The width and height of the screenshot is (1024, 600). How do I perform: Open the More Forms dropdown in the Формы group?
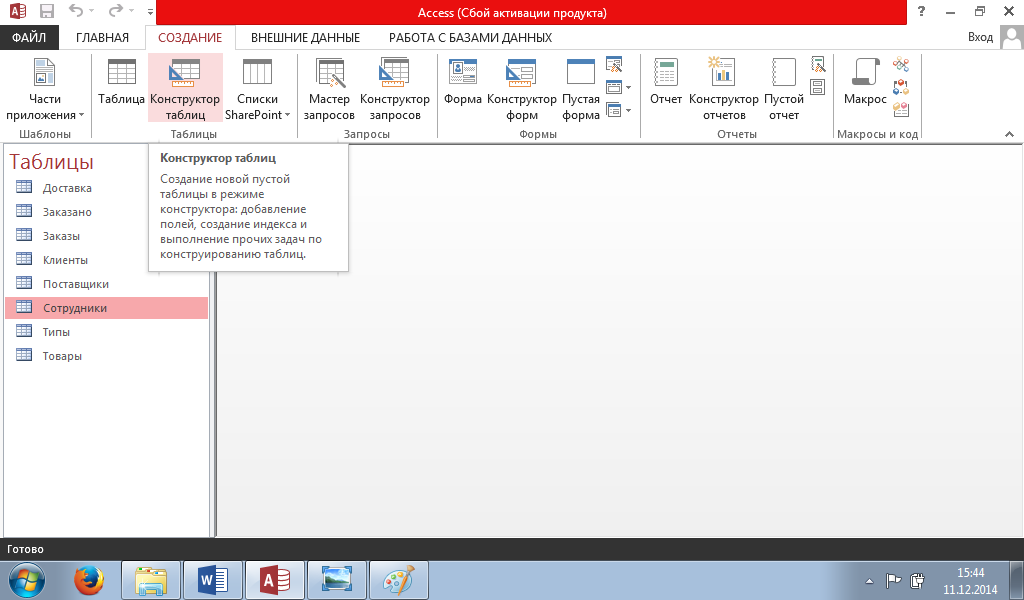click(x=618, y=110)
